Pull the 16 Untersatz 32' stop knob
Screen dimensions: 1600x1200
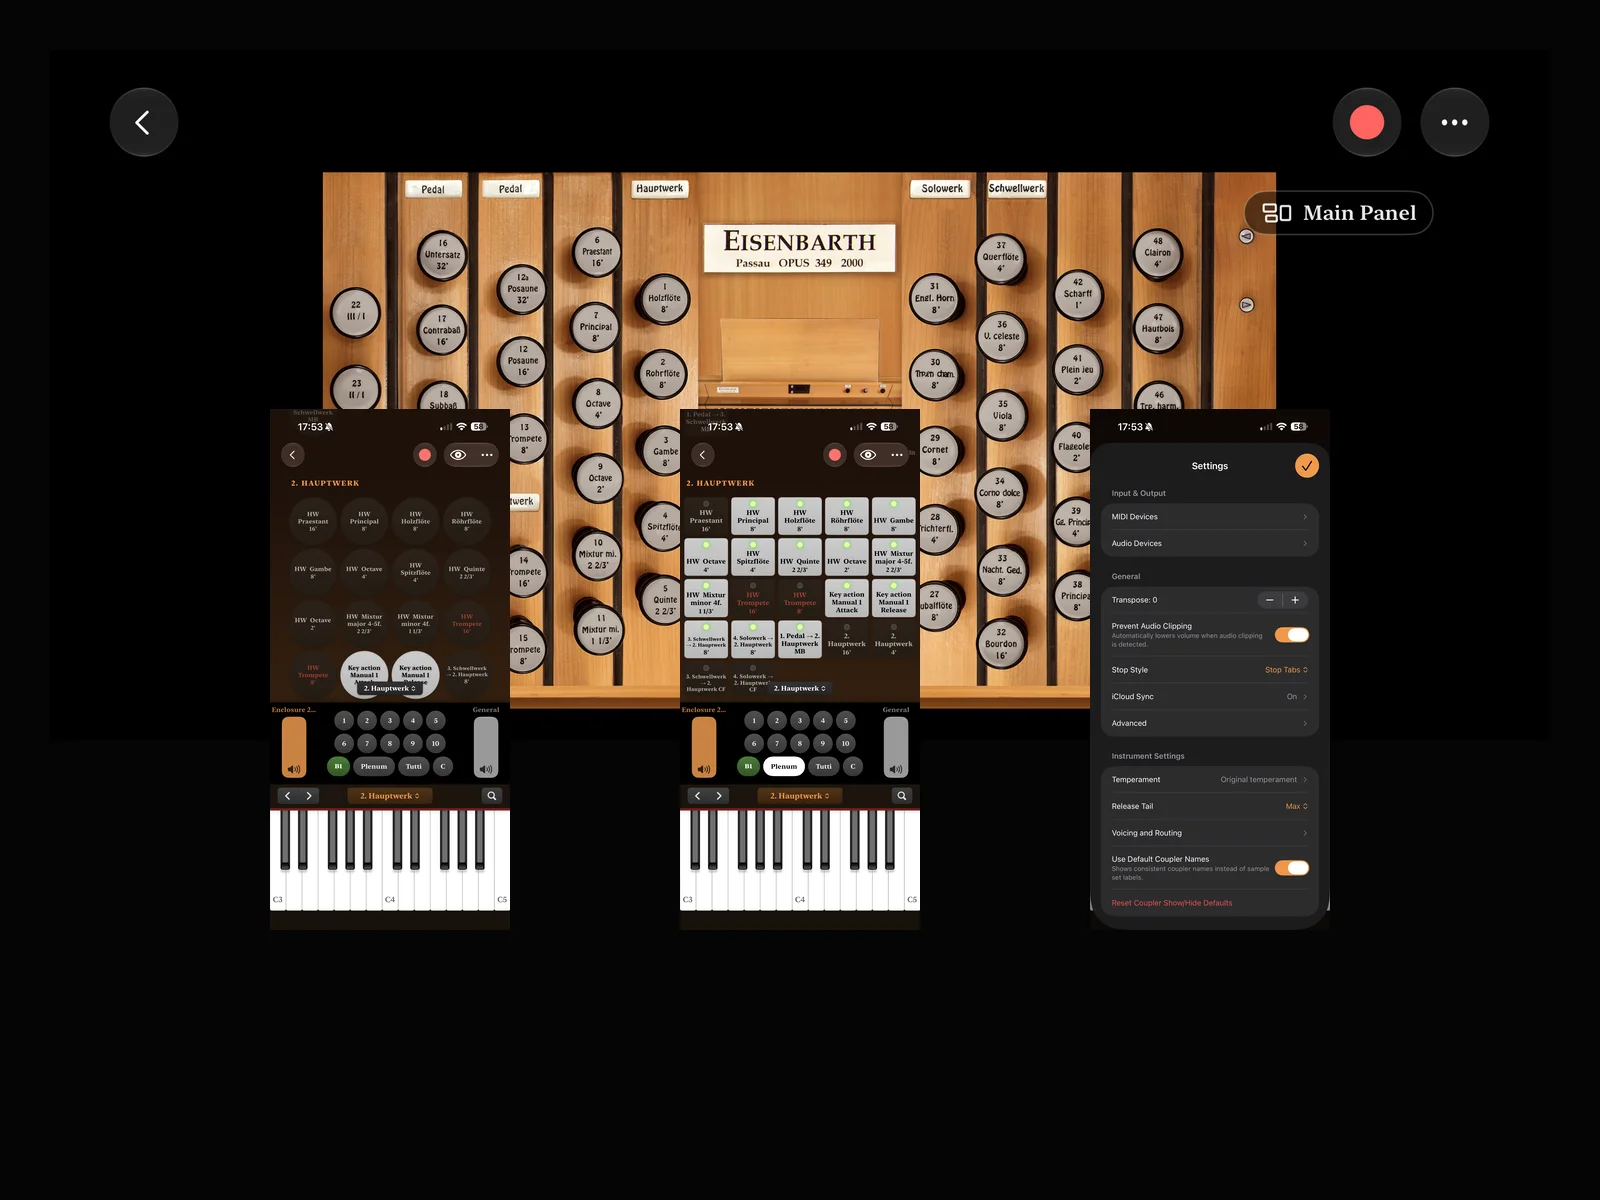[442, 254]
